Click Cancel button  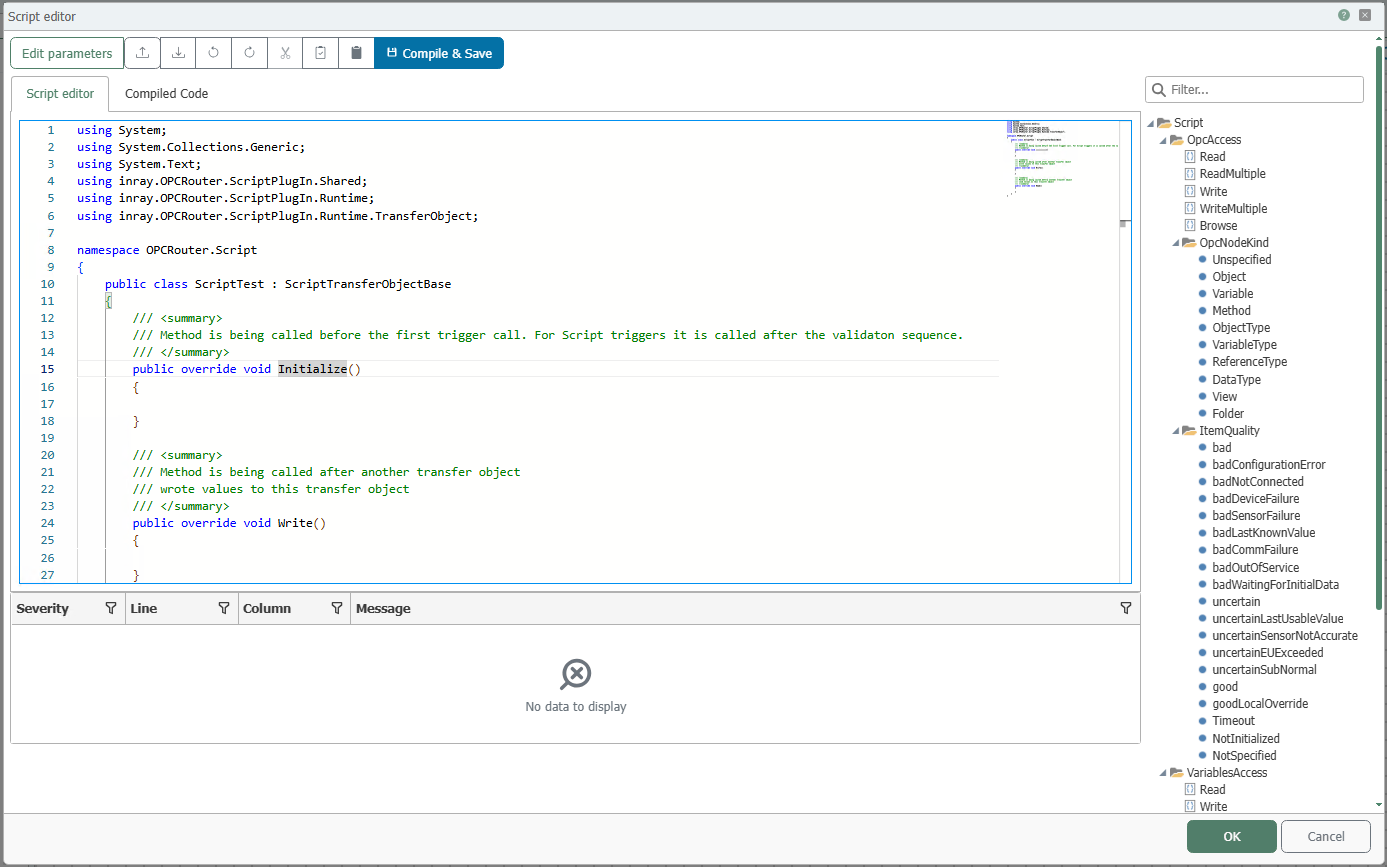point(1326,836)
